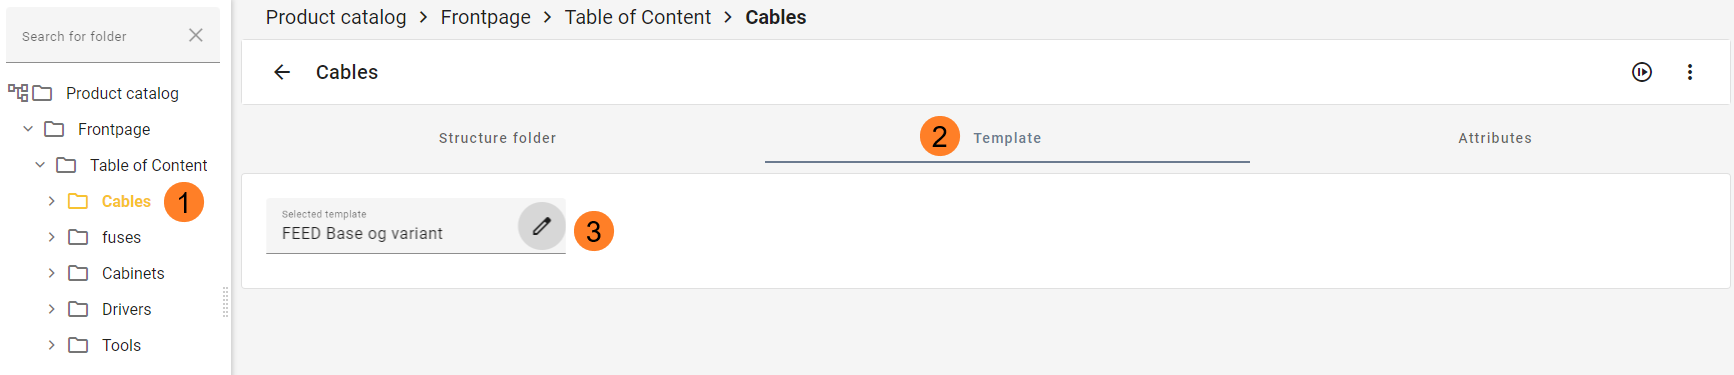Open the three-dot more options menu

[x=1690, y=72]
